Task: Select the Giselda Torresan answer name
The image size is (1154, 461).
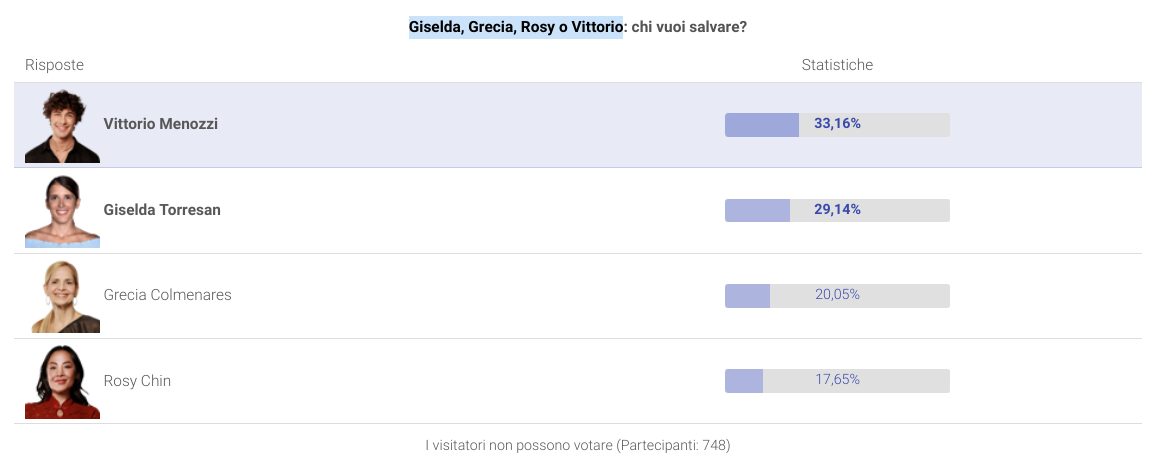Action: 162,210
